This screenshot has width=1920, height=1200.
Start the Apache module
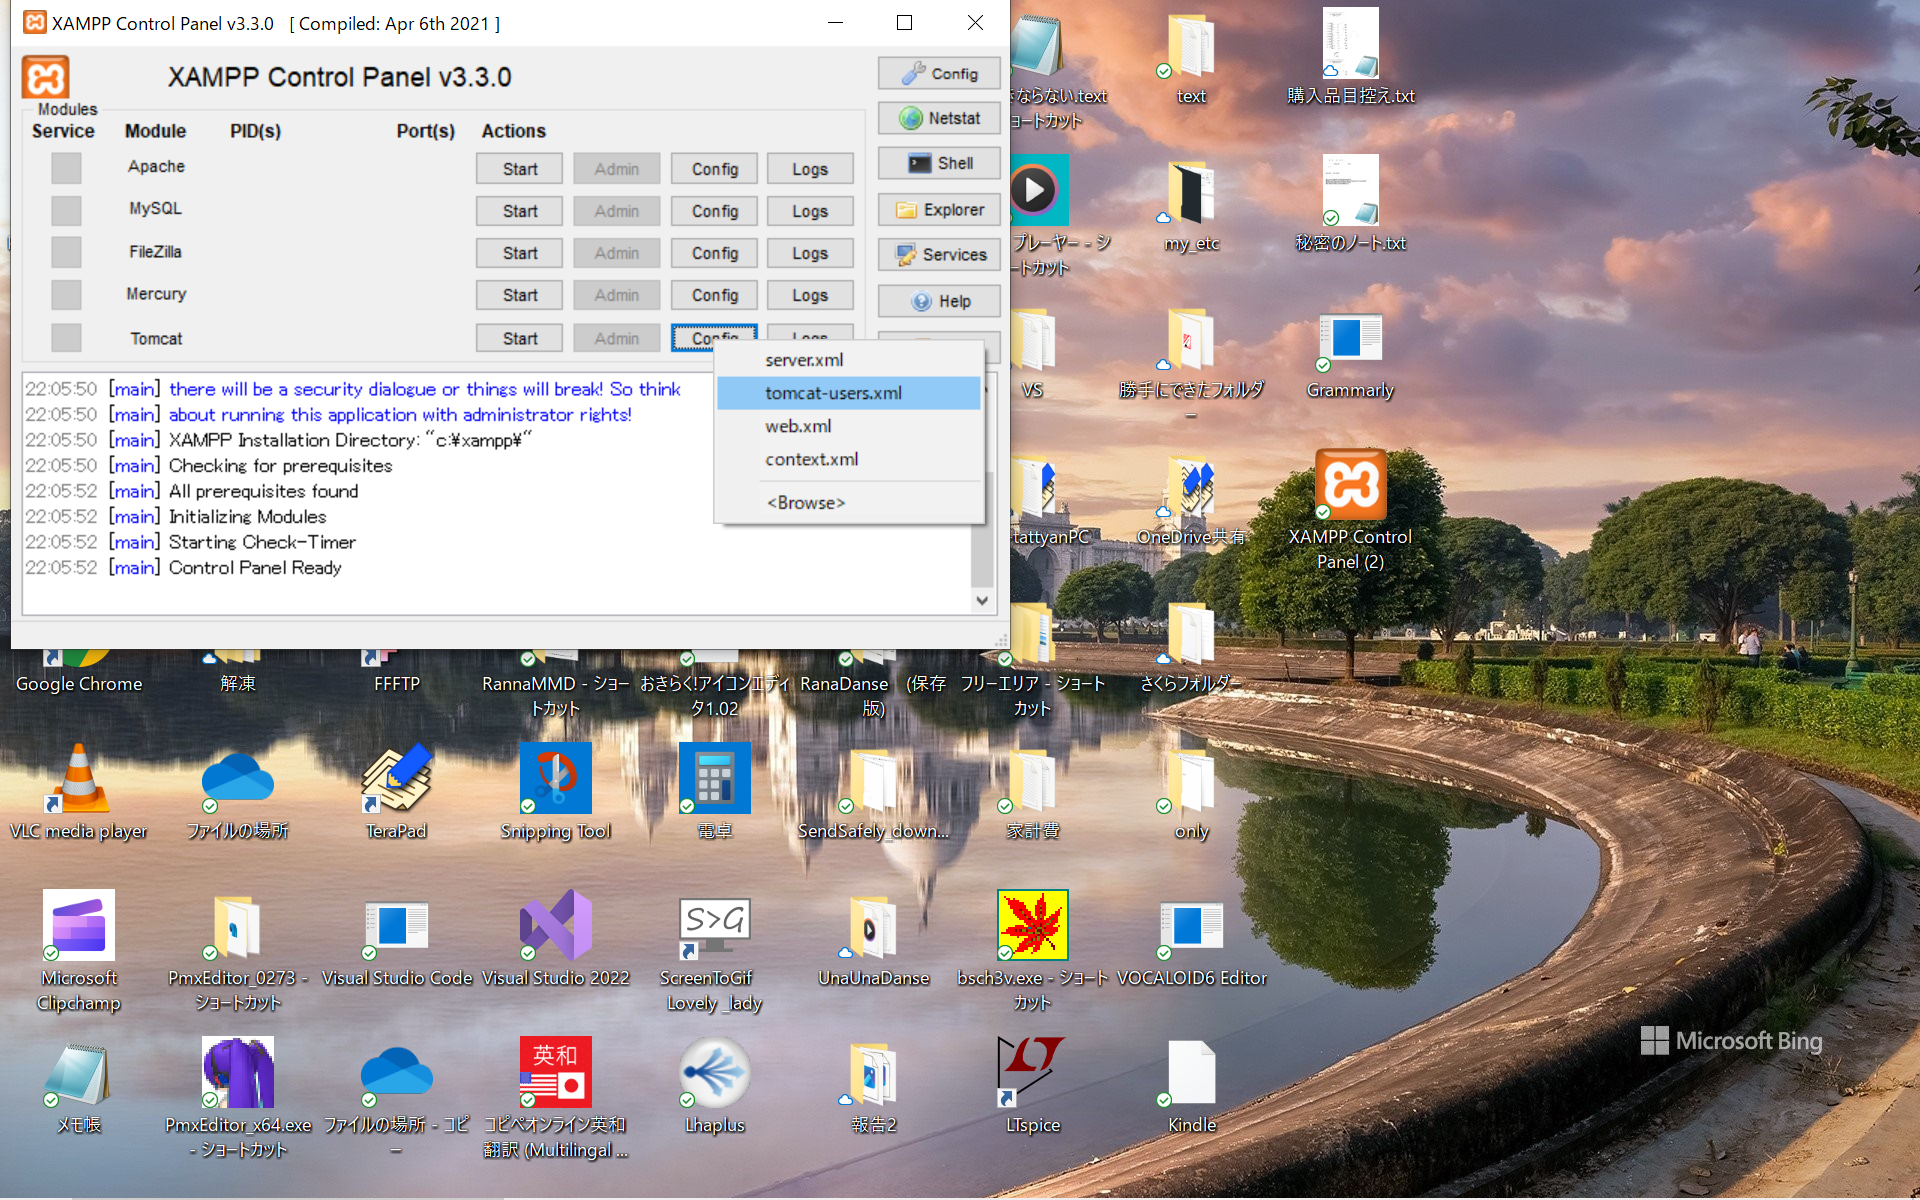(519, 169)
